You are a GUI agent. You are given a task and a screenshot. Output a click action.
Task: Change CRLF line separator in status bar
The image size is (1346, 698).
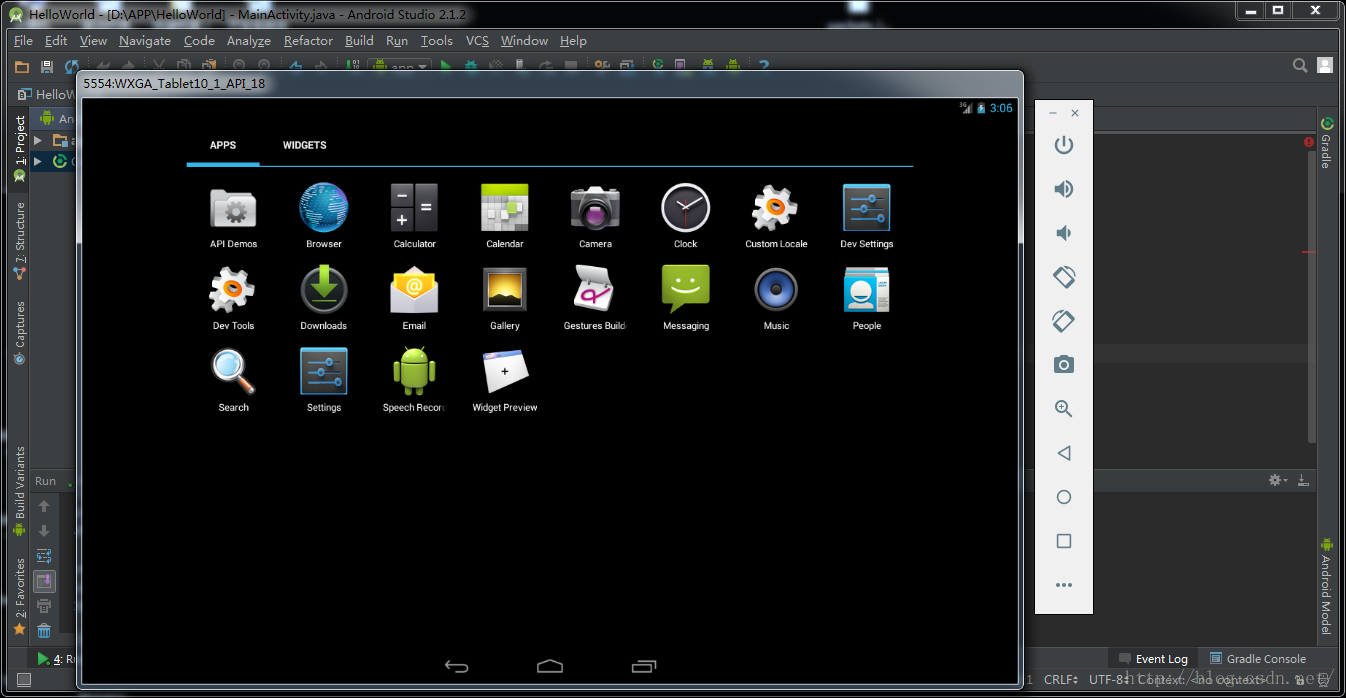click(1060, 680)
